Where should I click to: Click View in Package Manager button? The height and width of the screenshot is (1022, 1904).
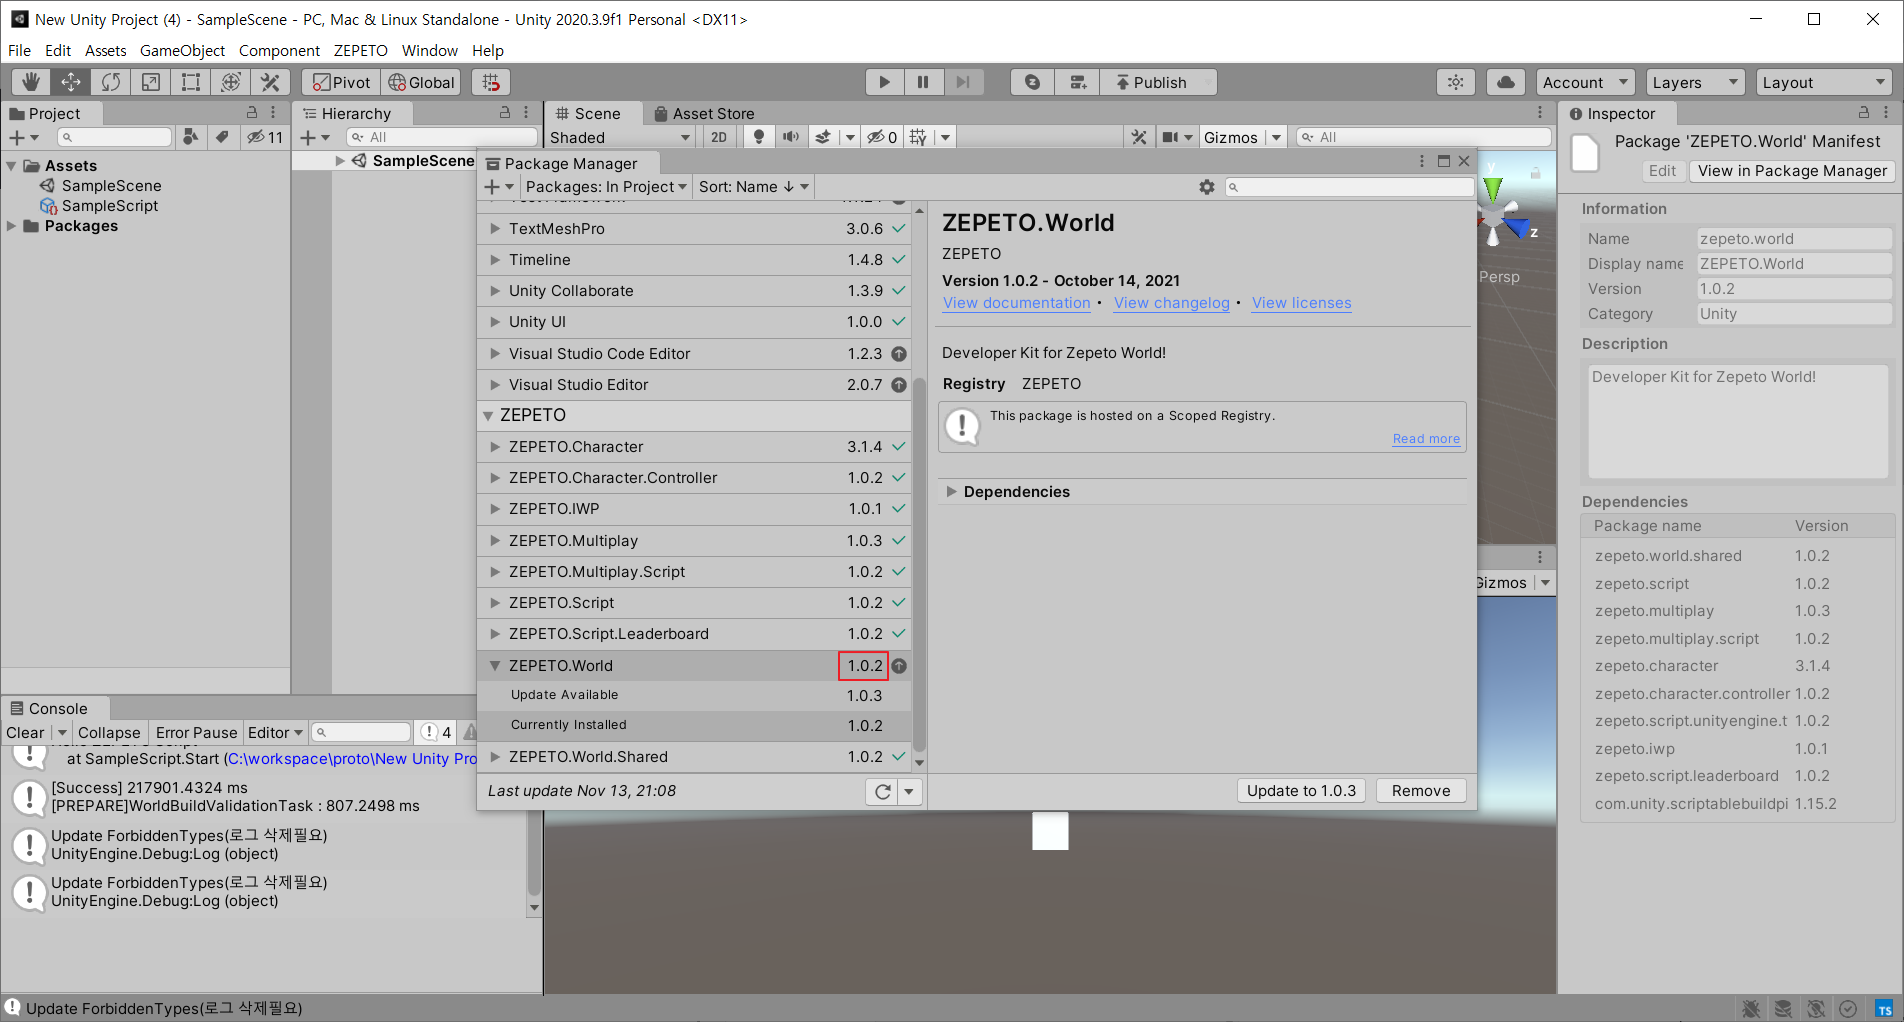[1792, 171]
